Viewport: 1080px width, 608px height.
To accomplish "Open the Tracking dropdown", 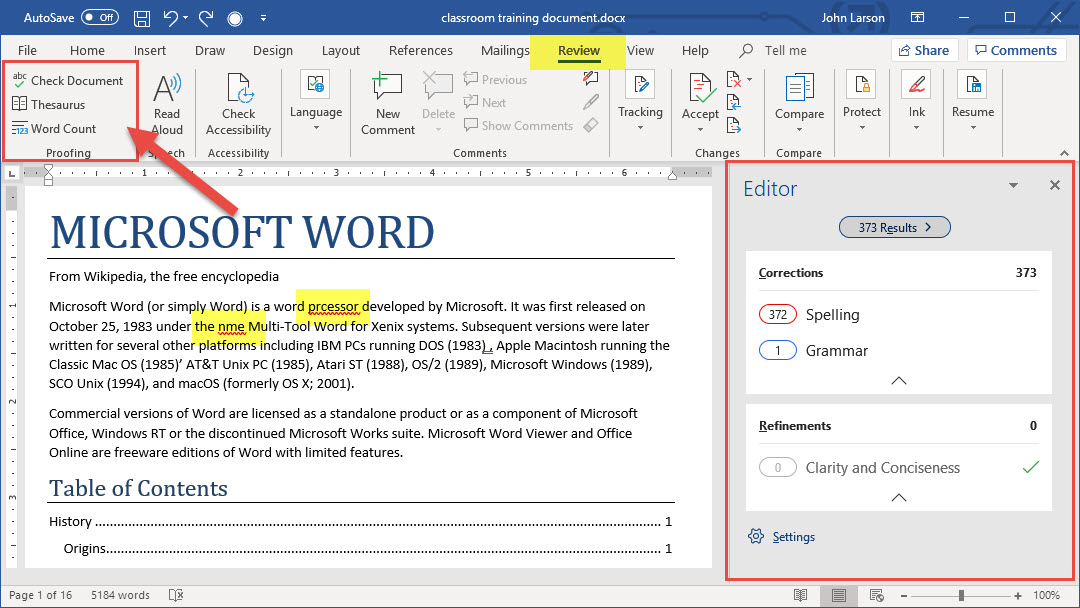I will click(x=640, y=112).
